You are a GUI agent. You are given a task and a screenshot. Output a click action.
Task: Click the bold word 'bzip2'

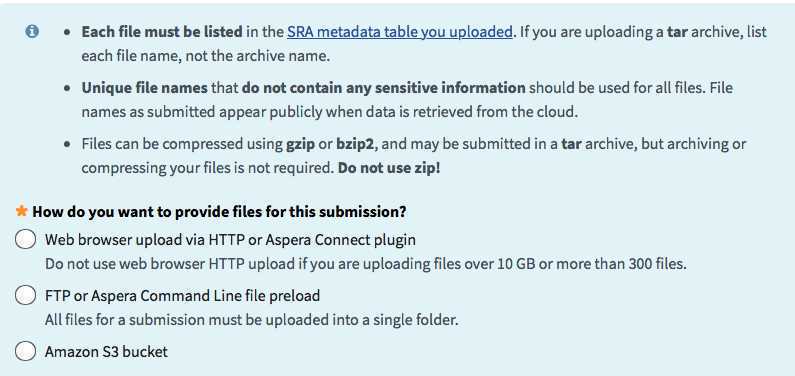(355, 144)
